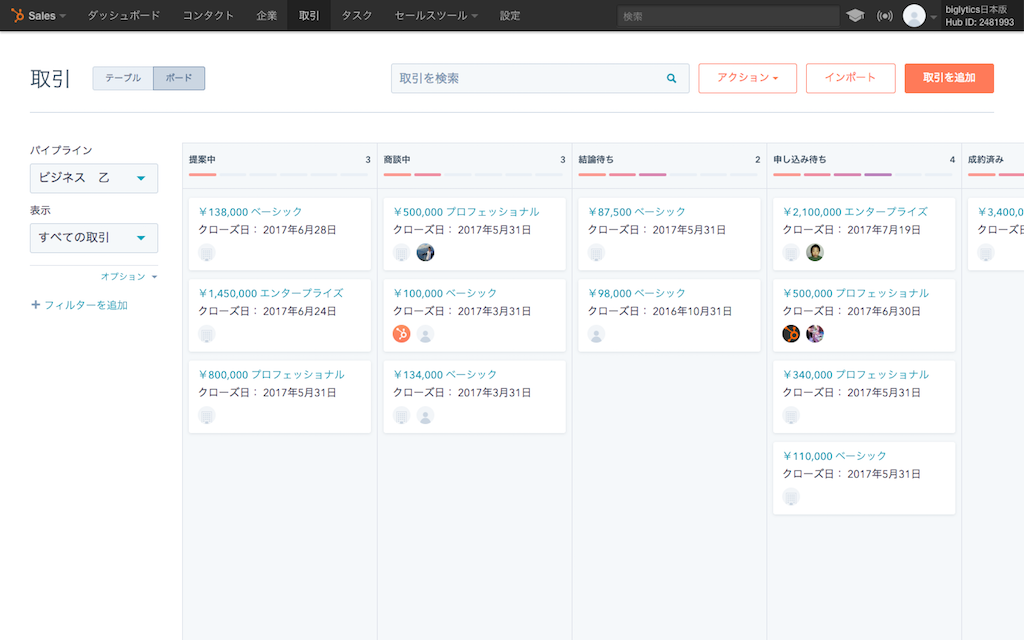Open the セールスツール navigation menu
Image resolution: width=1024 pixels, height=640 pixels.
coord(436,15)
